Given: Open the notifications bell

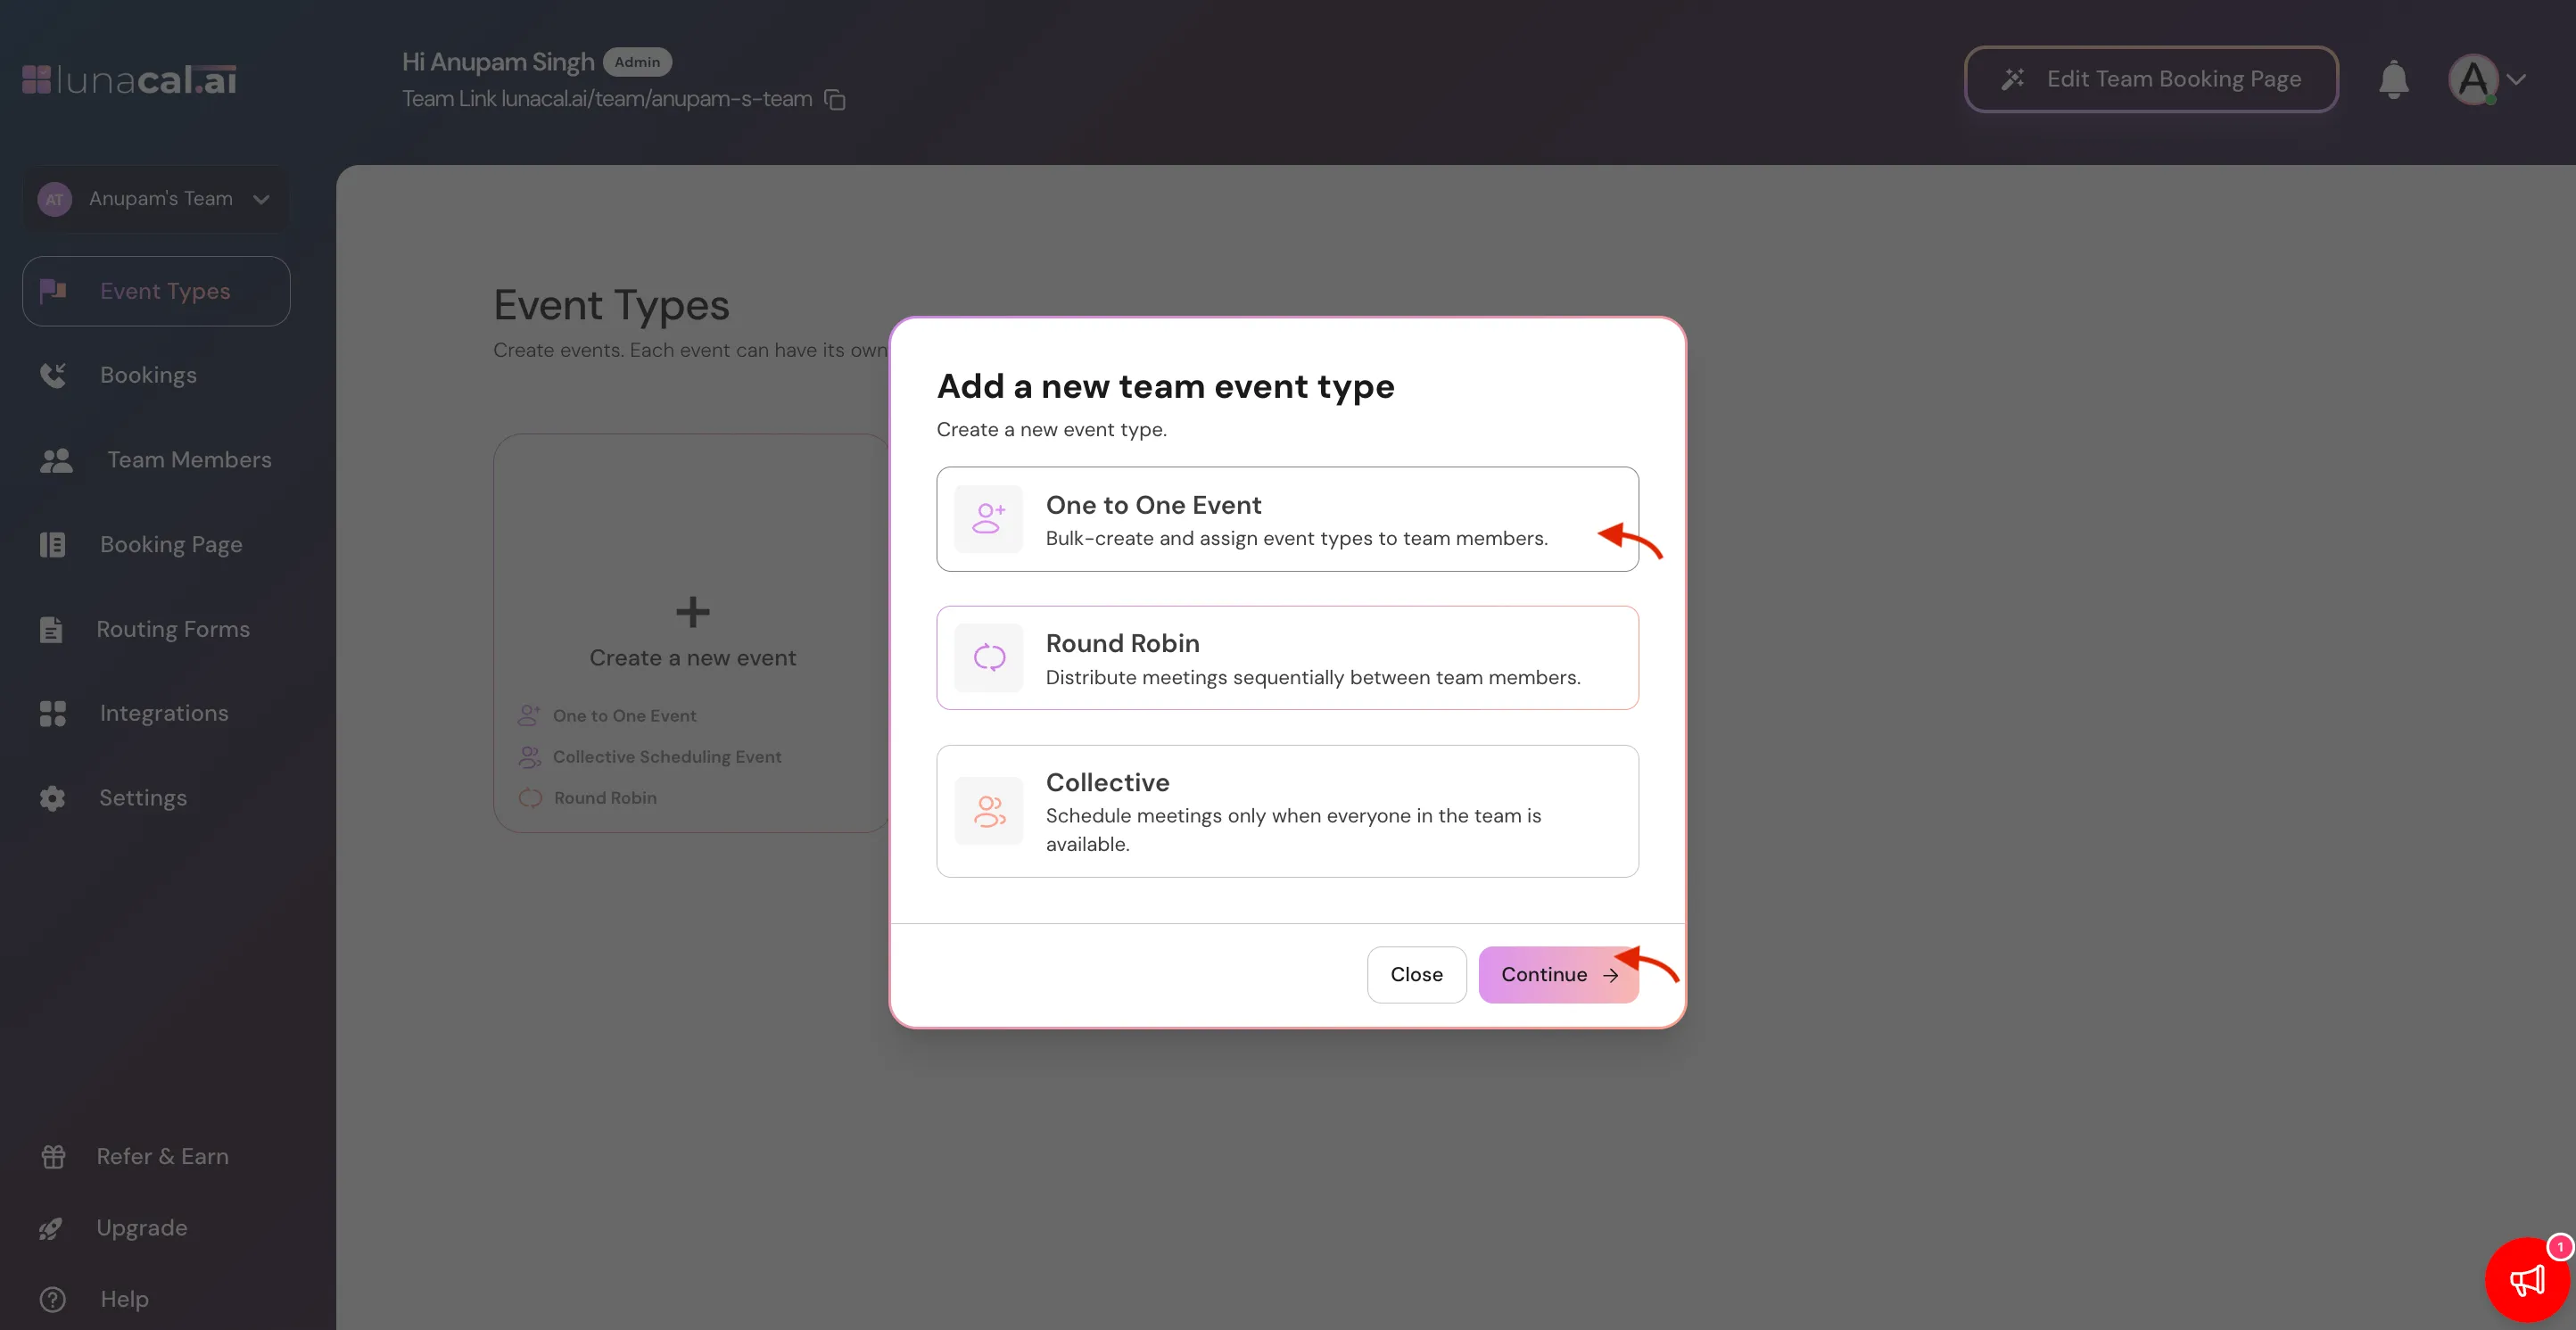Looking at the screenshot, I should point(2393,79).
